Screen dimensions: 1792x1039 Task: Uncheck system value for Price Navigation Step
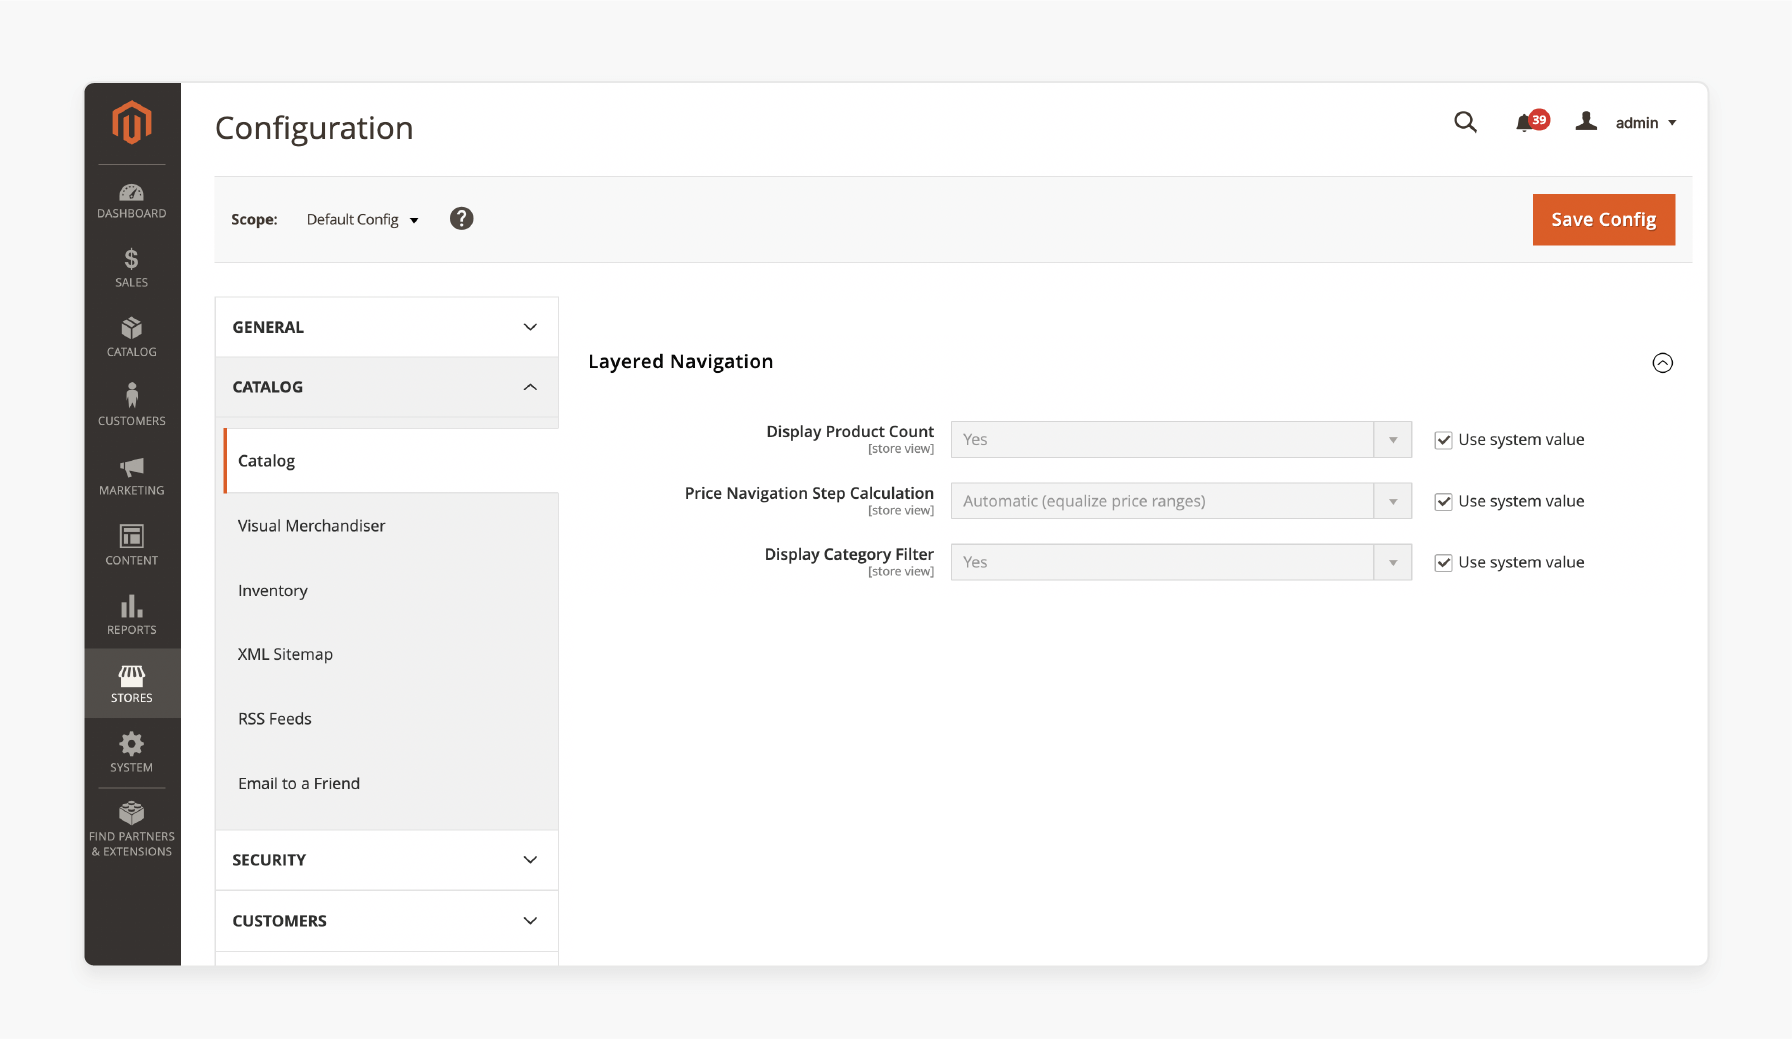(1443, 502)
